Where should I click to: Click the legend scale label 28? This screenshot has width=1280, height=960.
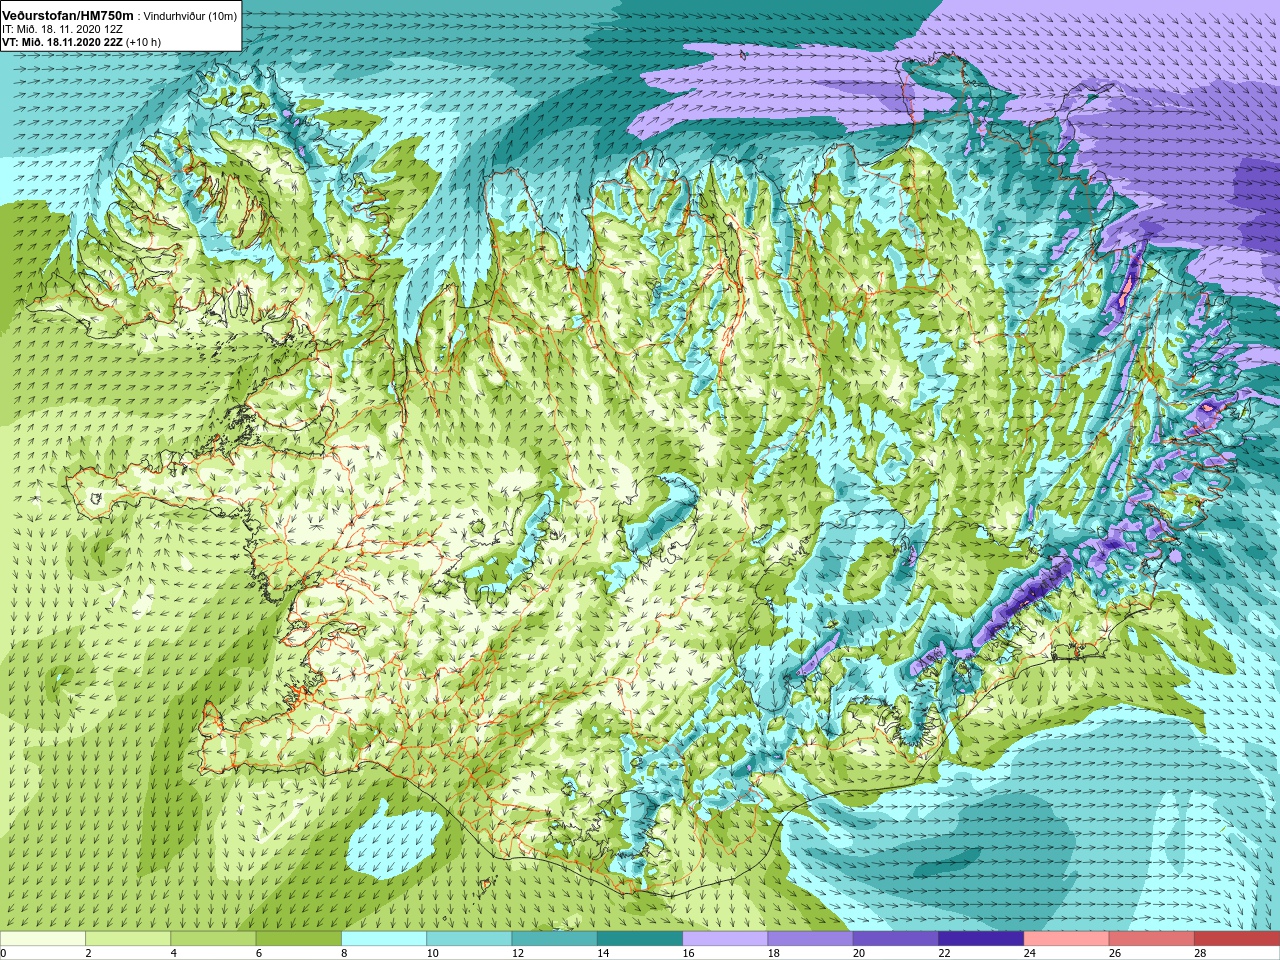1200,953
